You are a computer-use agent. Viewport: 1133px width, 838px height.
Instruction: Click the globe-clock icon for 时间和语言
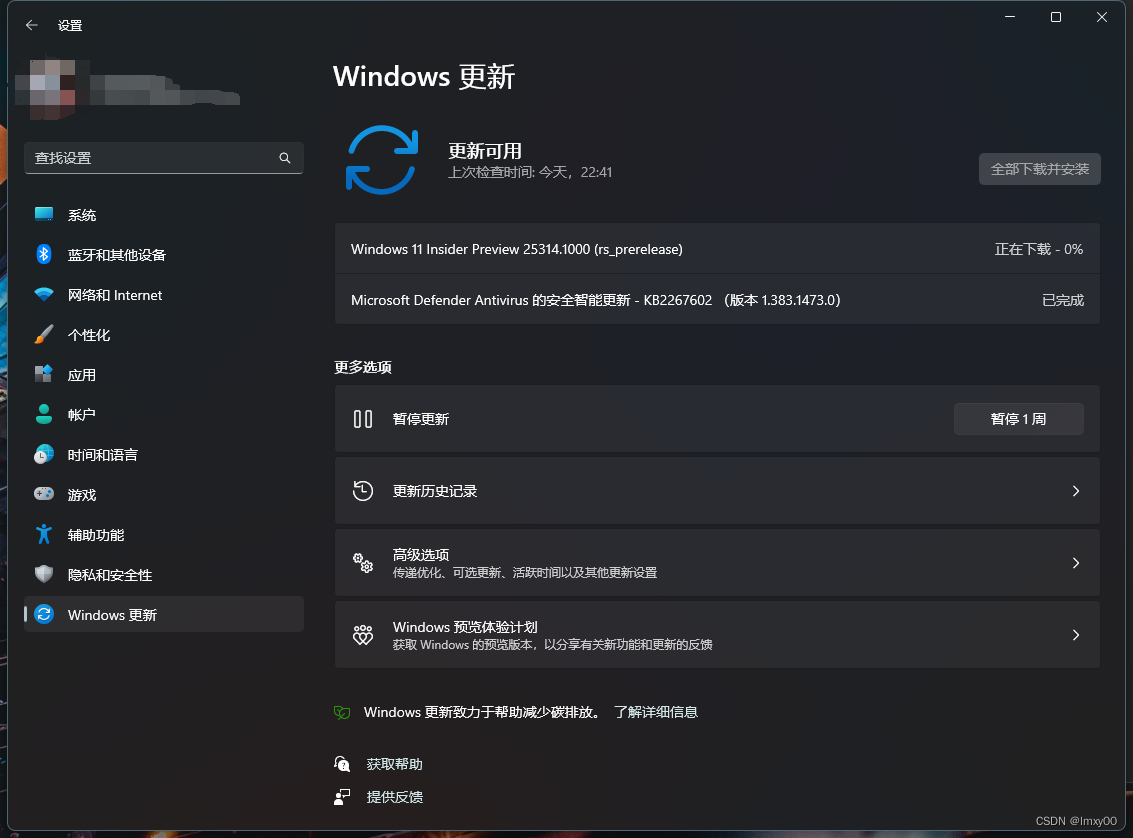44,454
